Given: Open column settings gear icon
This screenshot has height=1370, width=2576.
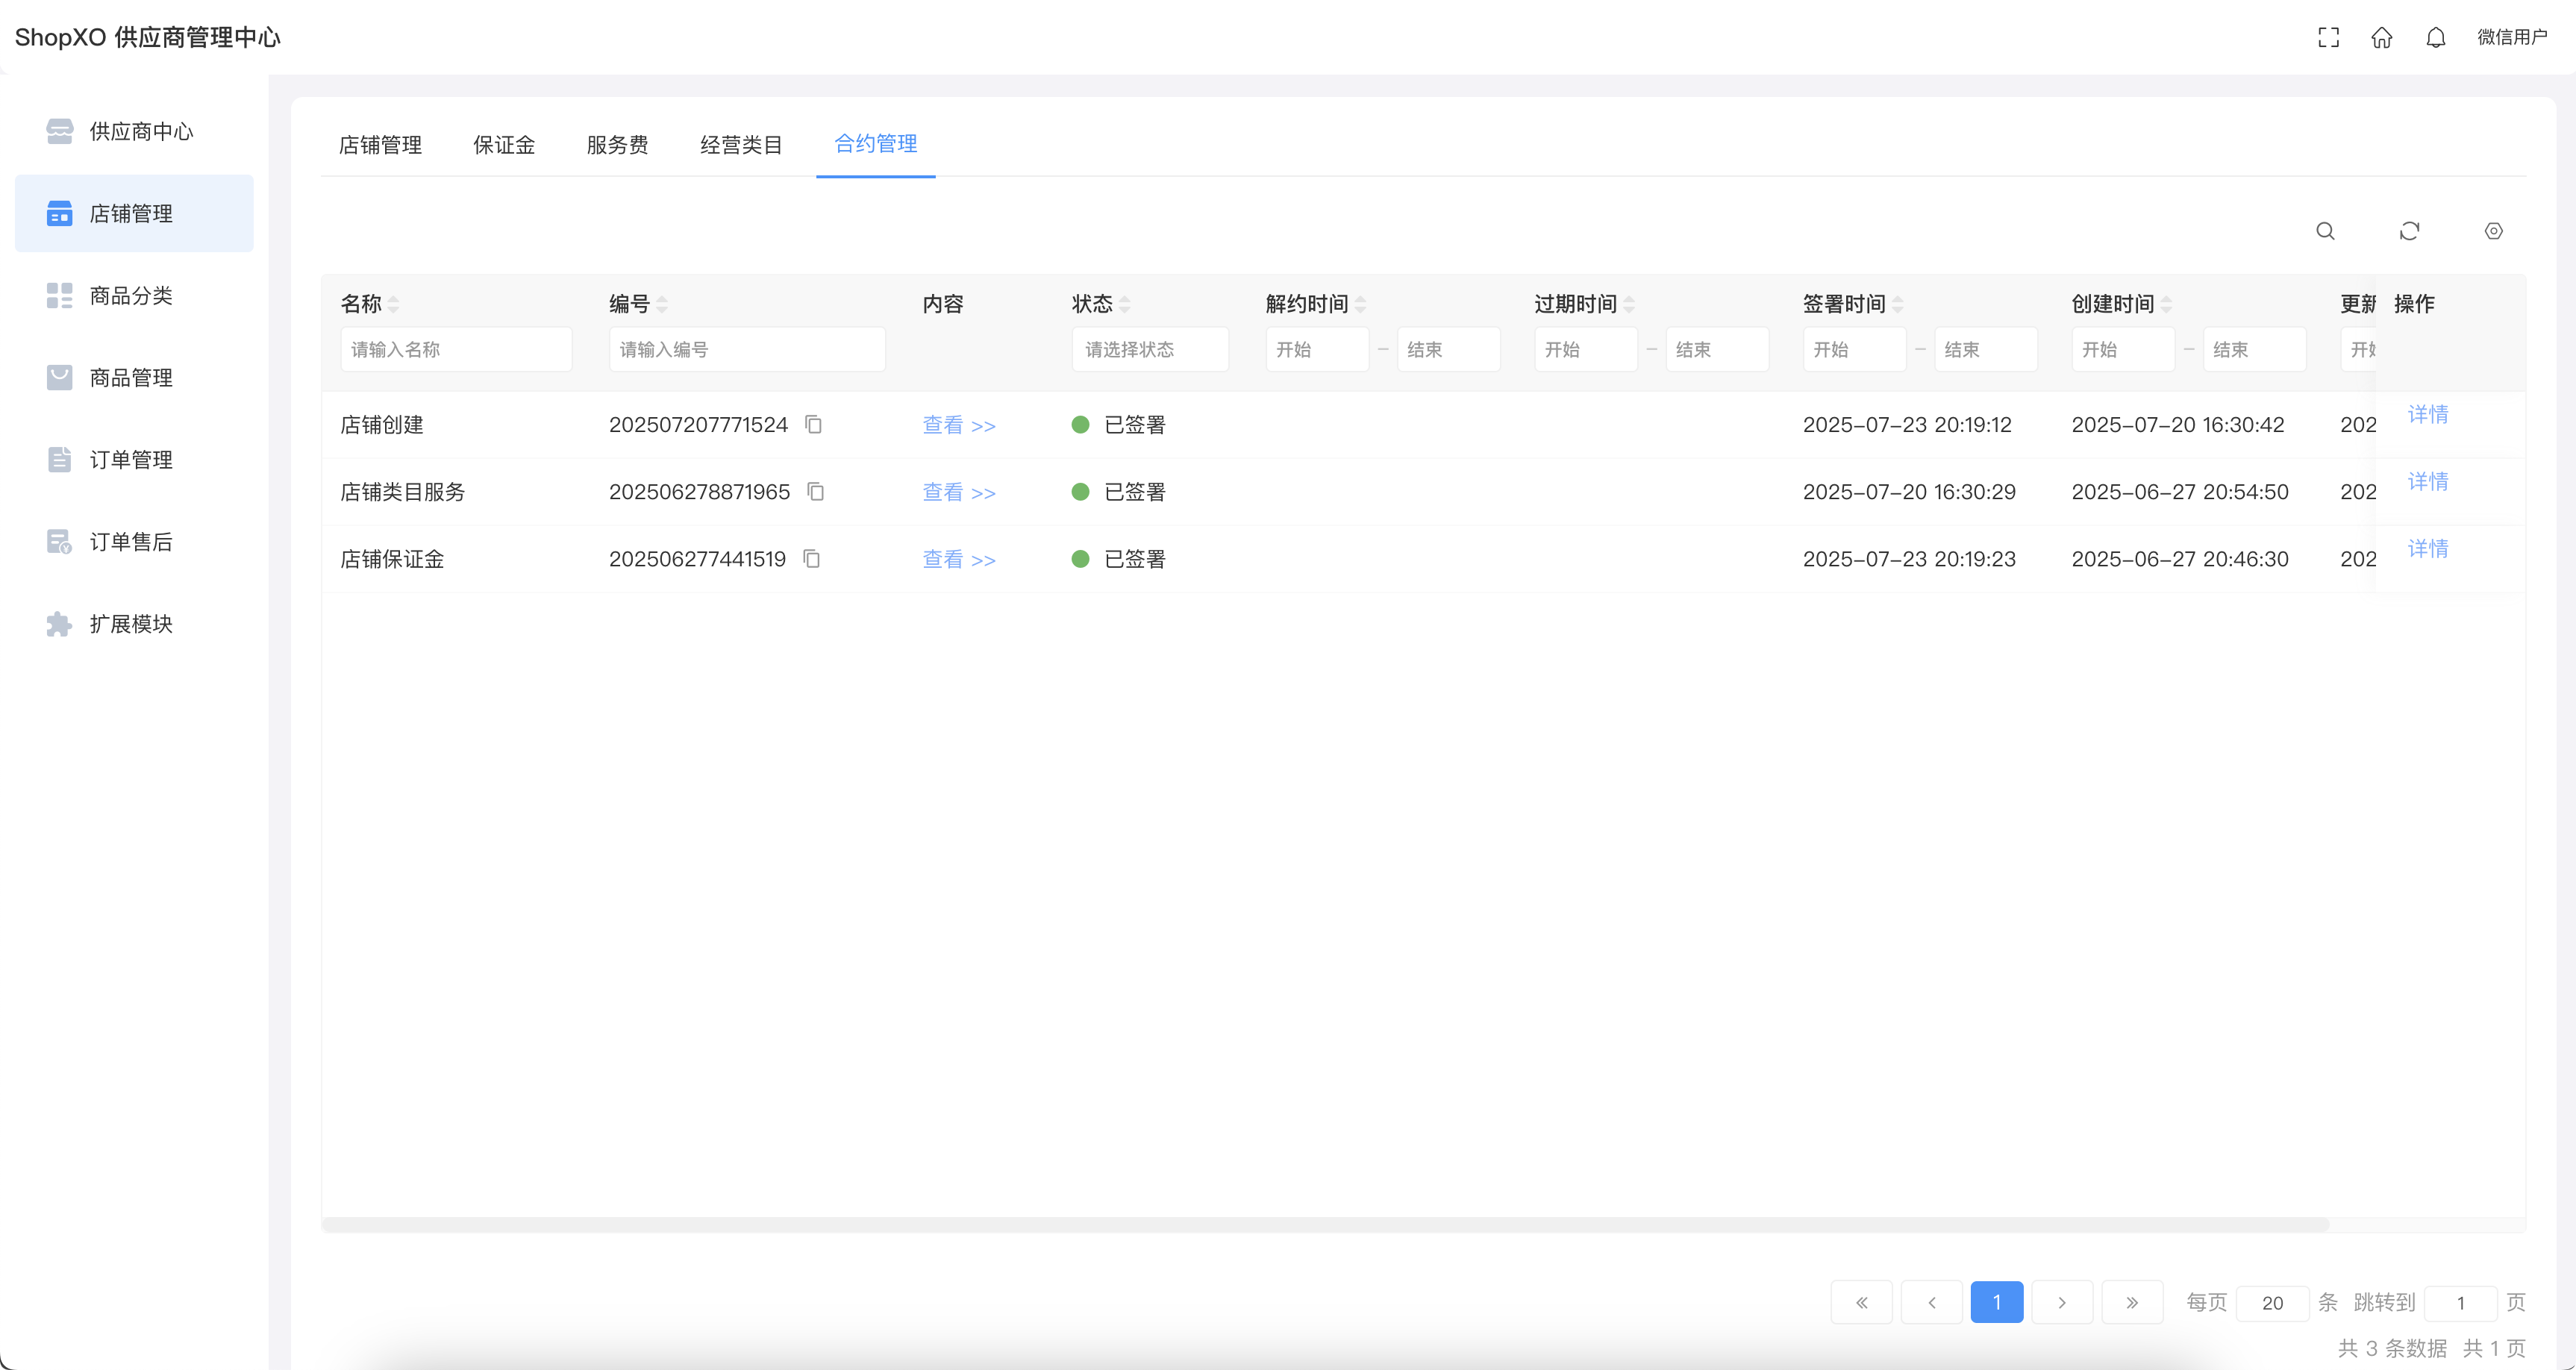Looking at the screenshot, I should pyautogui.click(x=2493, y=231).
